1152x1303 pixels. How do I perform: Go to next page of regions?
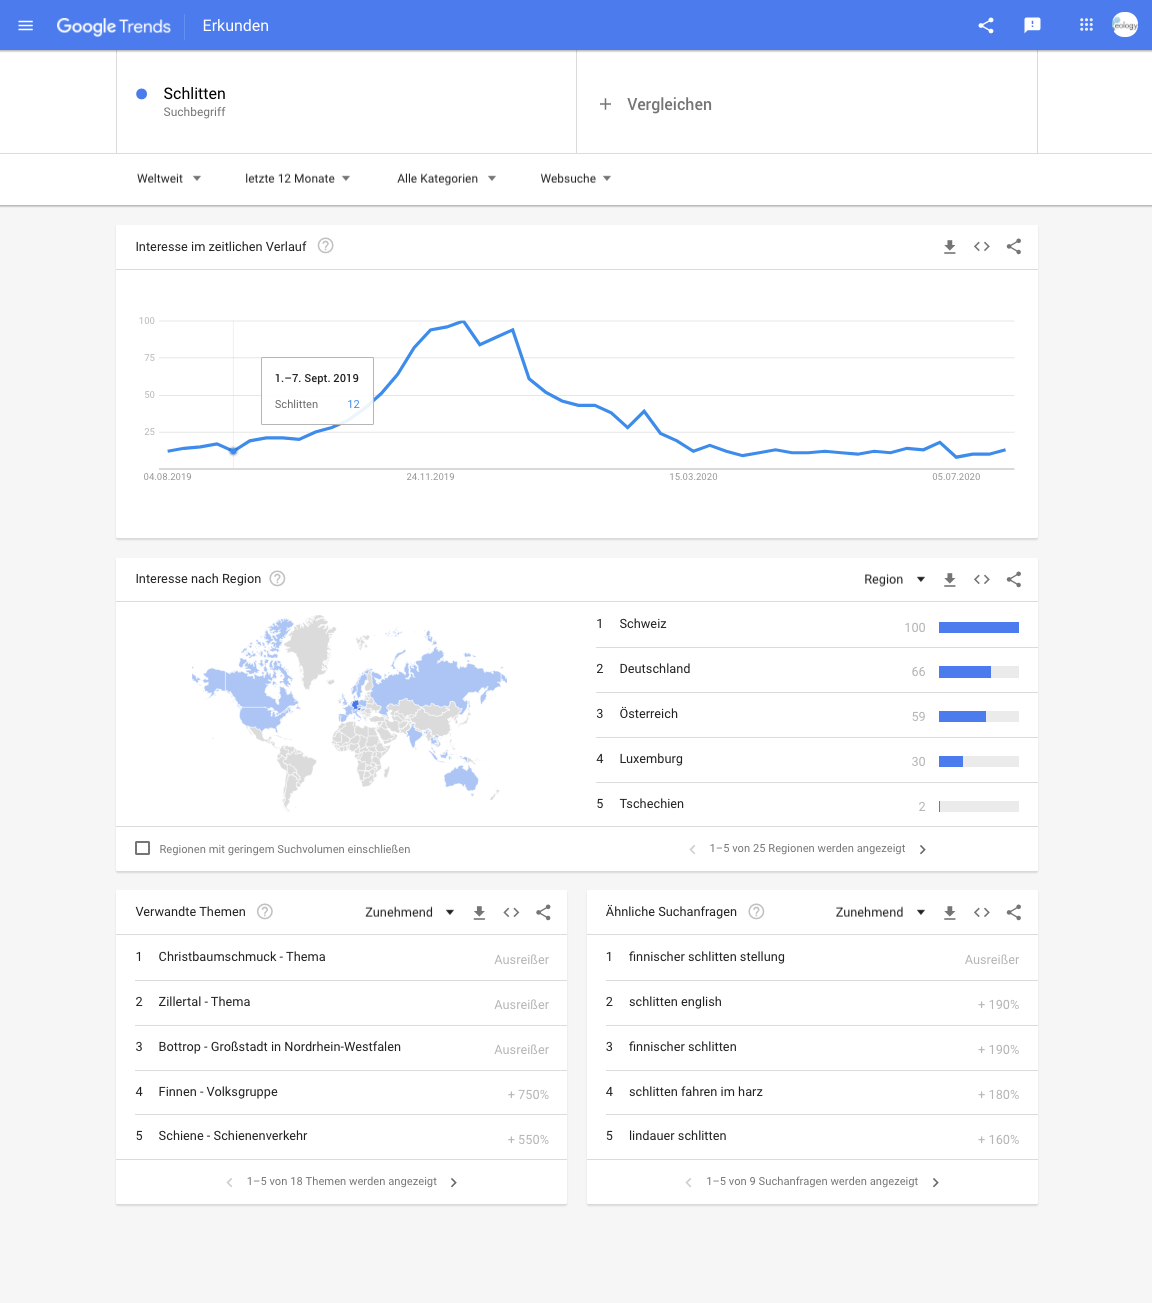coord(923,849)
